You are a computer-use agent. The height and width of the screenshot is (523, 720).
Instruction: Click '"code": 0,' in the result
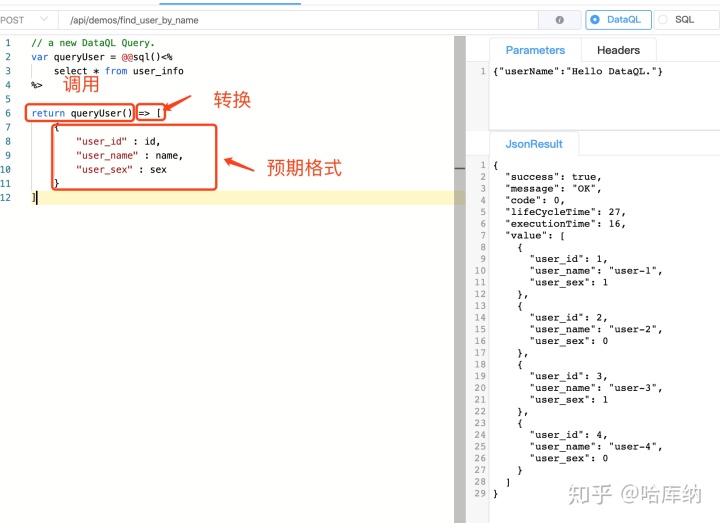coord(535,200)
